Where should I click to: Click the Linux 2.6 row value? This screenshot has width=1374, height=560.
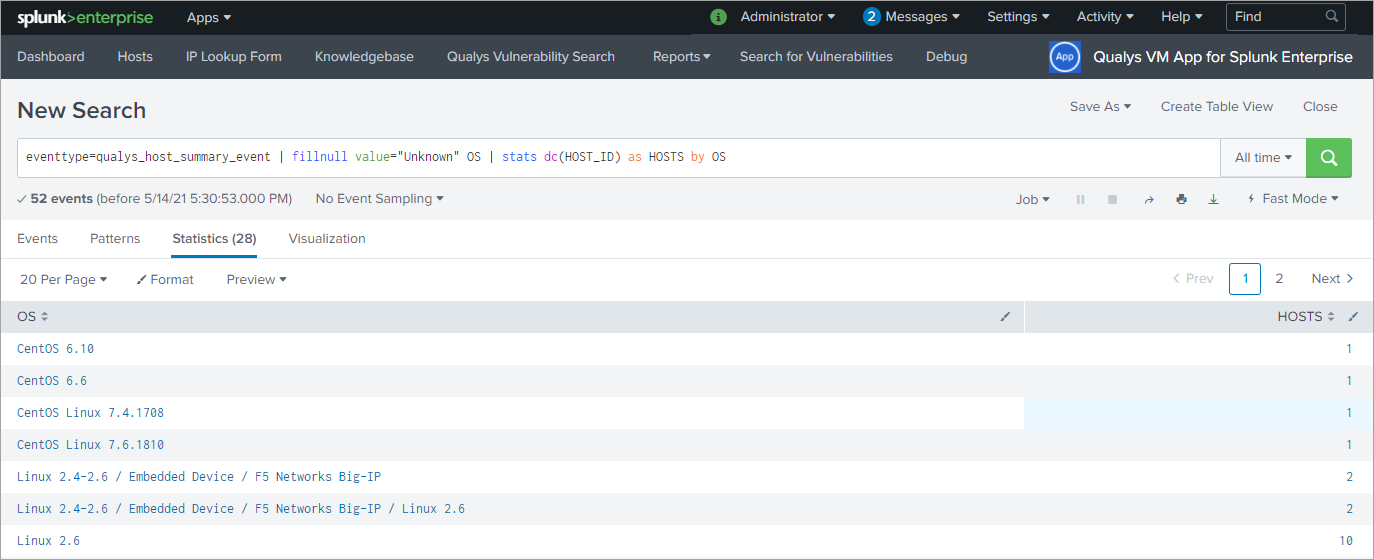click(48, 541)
